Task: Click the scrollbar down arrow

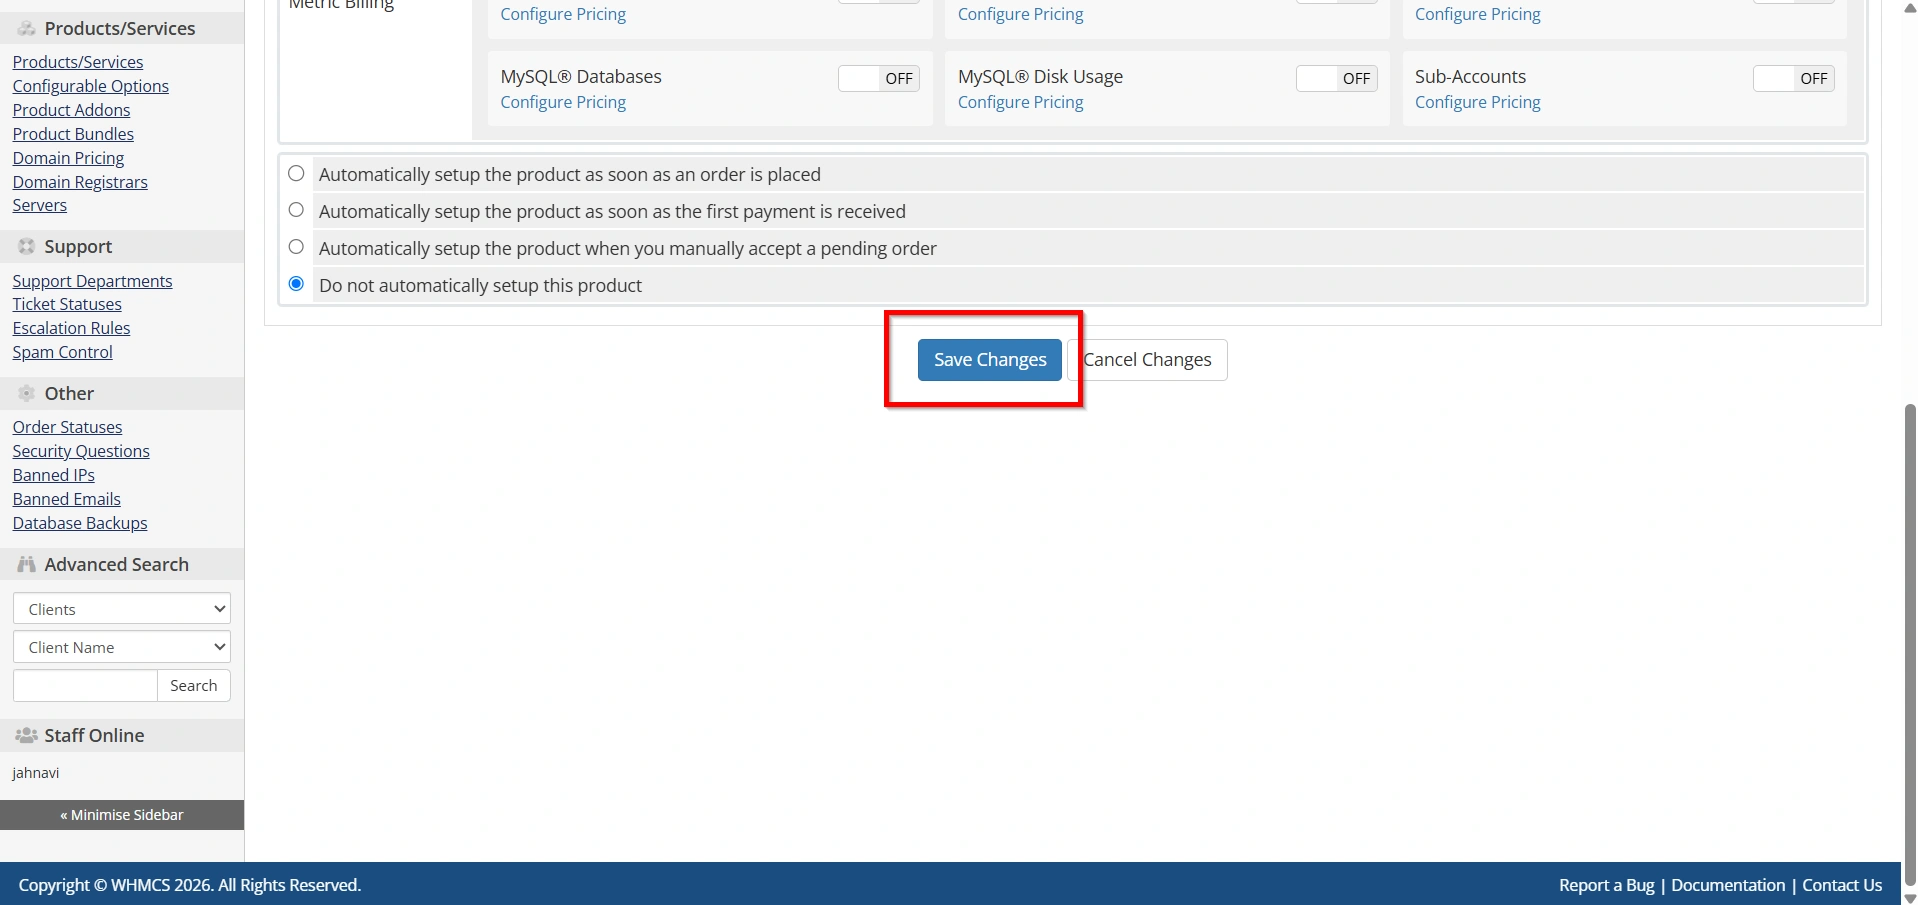Action: tap(1910, 898)
